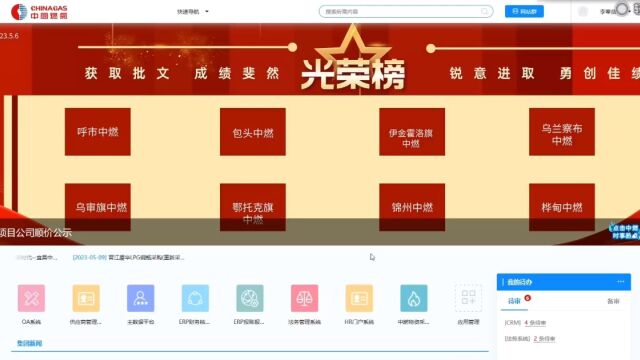640x360 pixels.
Task: Click the blue site group button
Action: tap(524, 11)
